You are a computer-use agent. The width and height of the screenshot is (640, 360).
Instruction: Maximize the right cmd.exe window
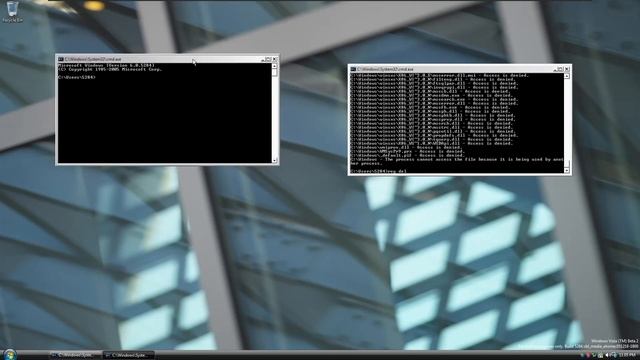[561, 69]
